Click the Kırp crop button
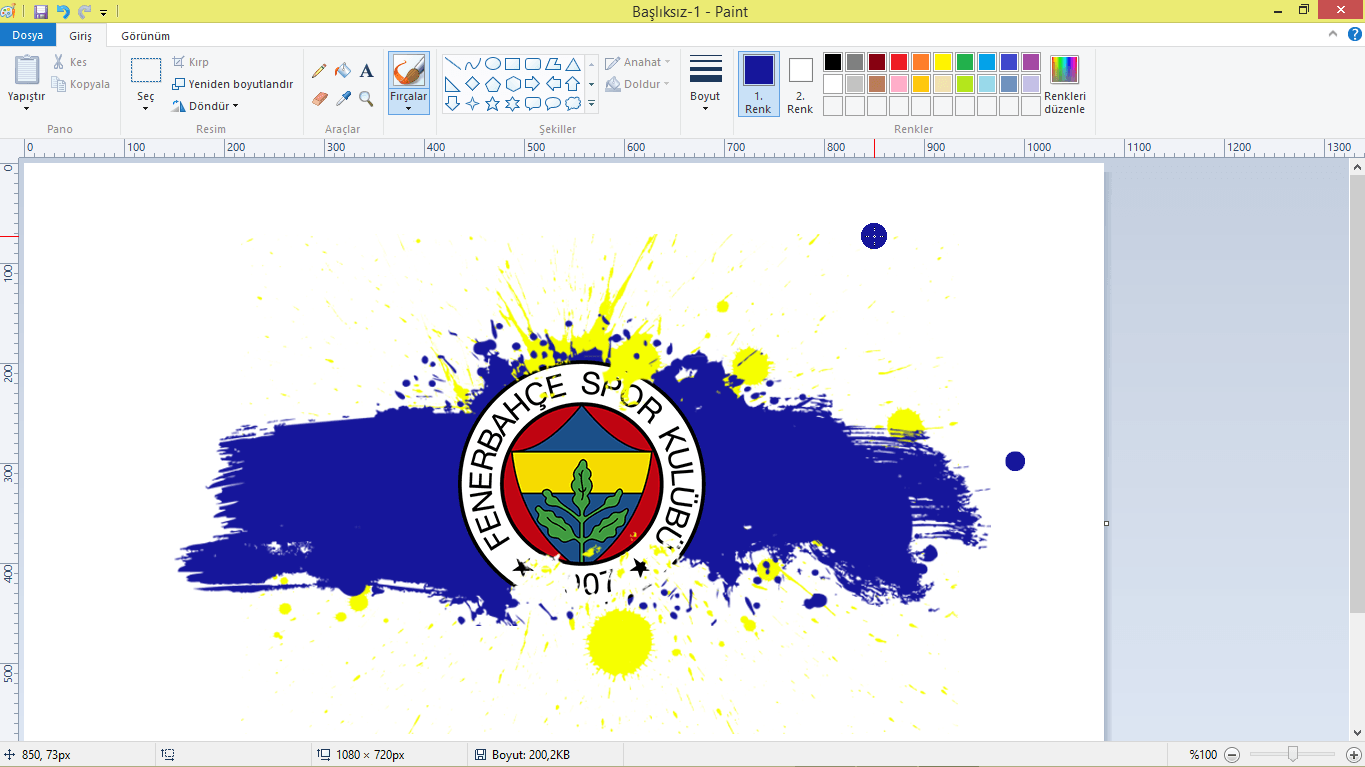1365x767 pixels. tap(191, 62)
